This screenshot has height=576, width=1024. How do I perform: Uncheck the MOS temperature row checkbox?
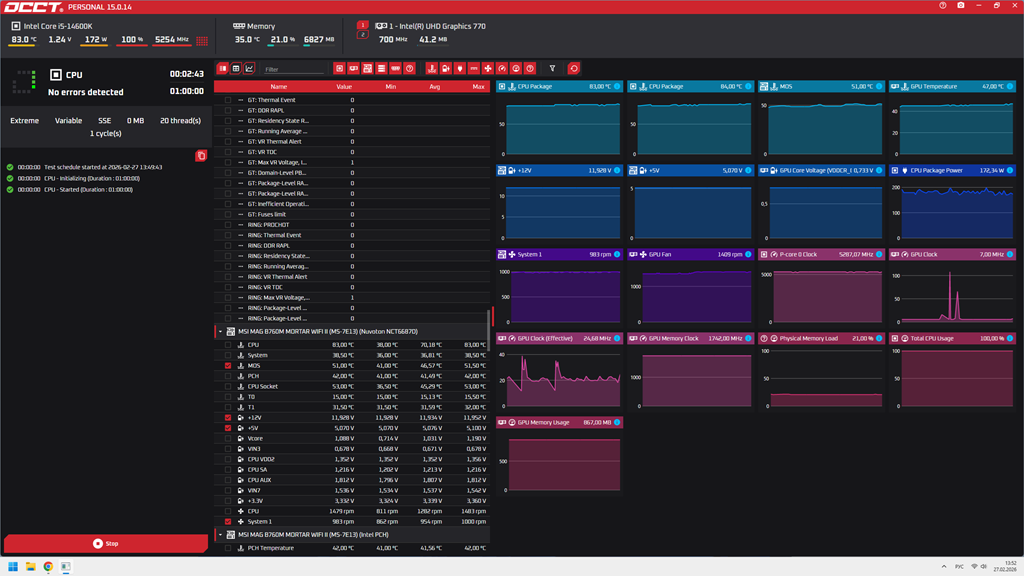(x=228, y=366)
